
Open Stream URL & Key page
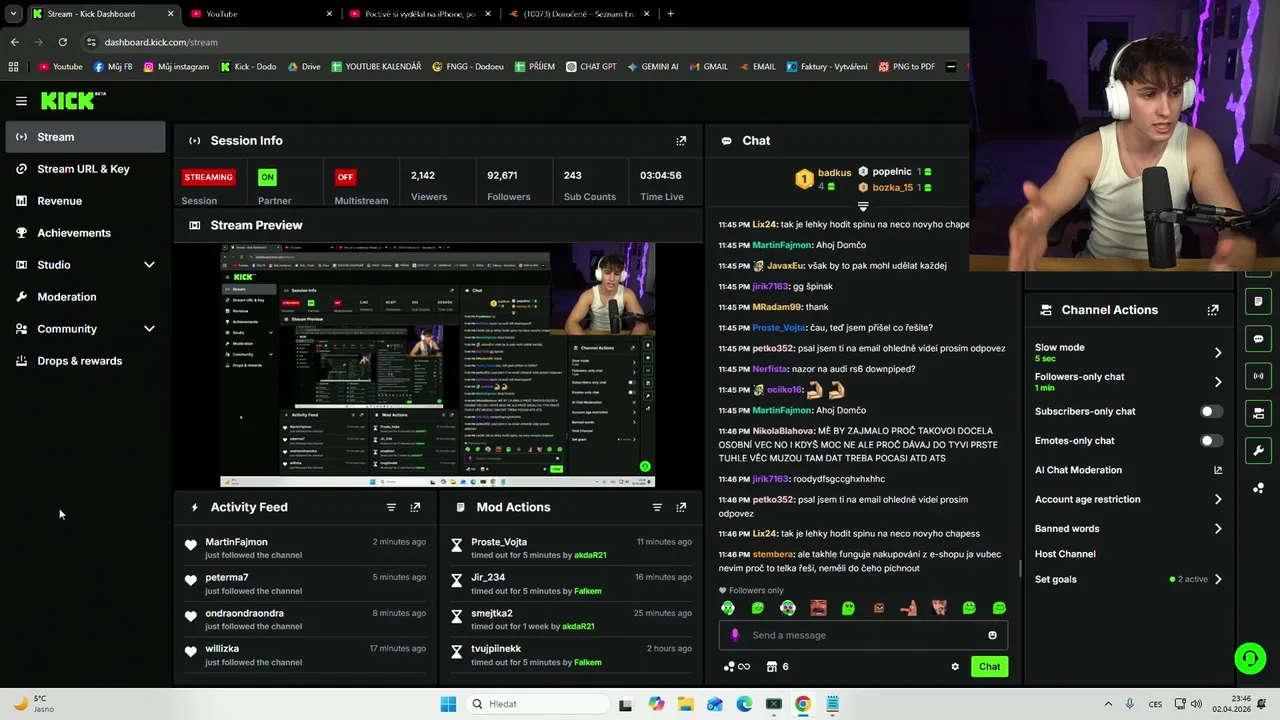coord(85,169)
